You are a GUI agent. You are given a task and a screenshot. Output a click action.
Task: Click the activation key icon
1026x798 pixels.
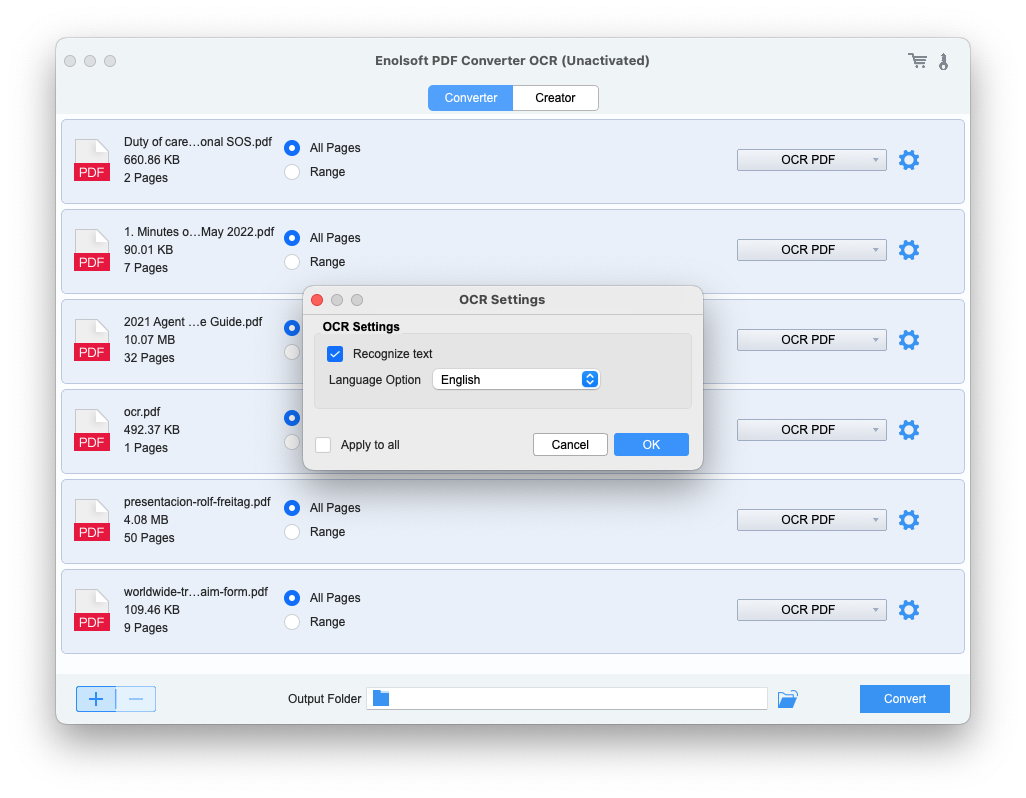point(943,61)
